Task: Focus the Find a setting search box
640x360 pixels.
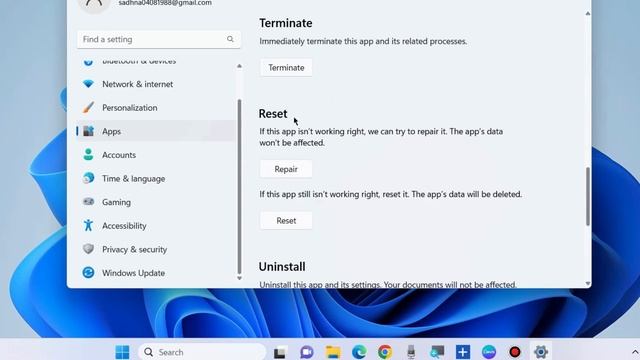Action: [x=159, y=39]
